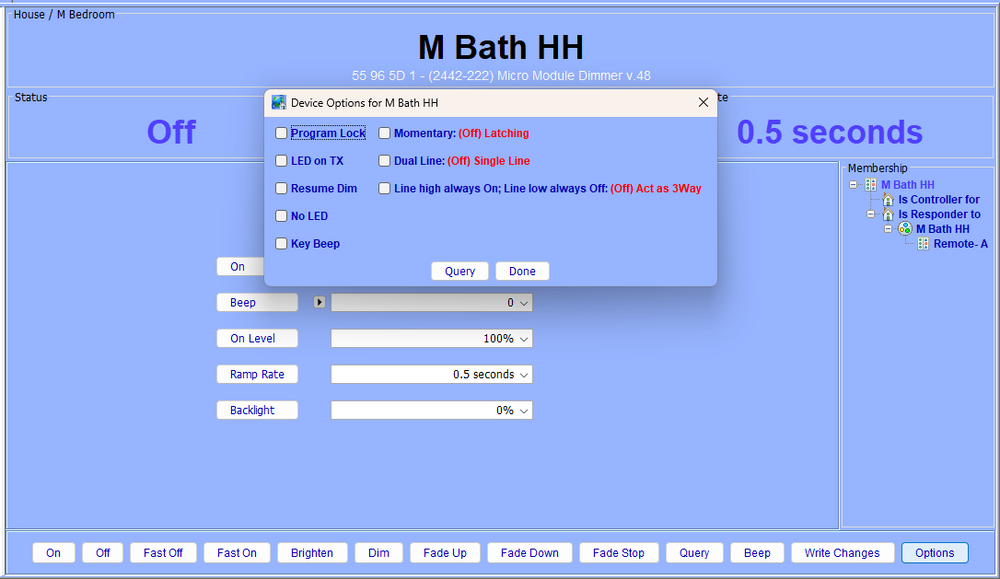Screen dimensions: 1000x579
Task: Toggle the LED on TX checkbox
Action: tap(281, 161)
